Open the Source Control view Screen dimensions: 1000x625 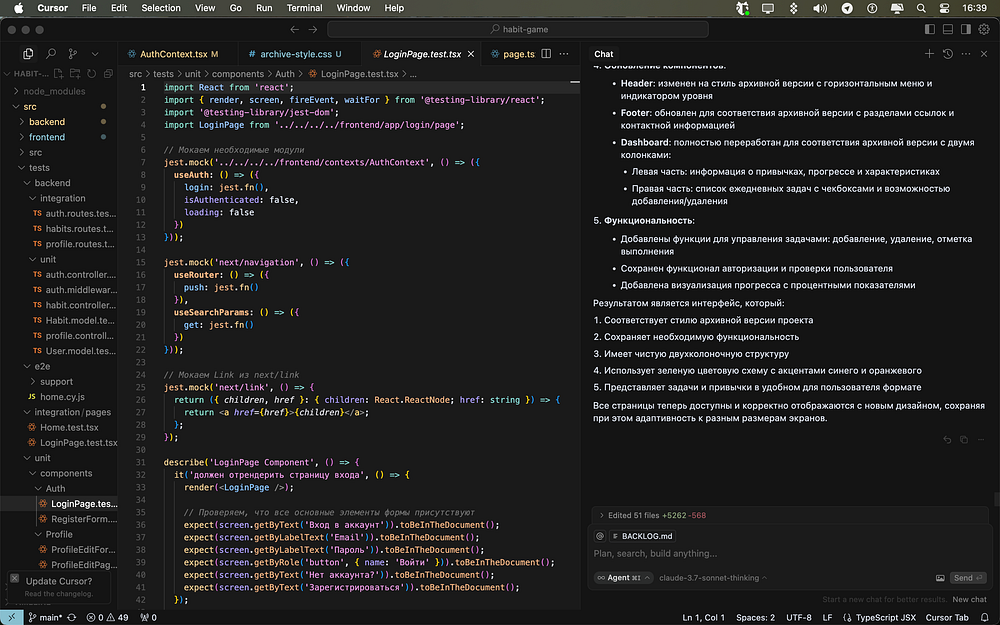point(74,53)
